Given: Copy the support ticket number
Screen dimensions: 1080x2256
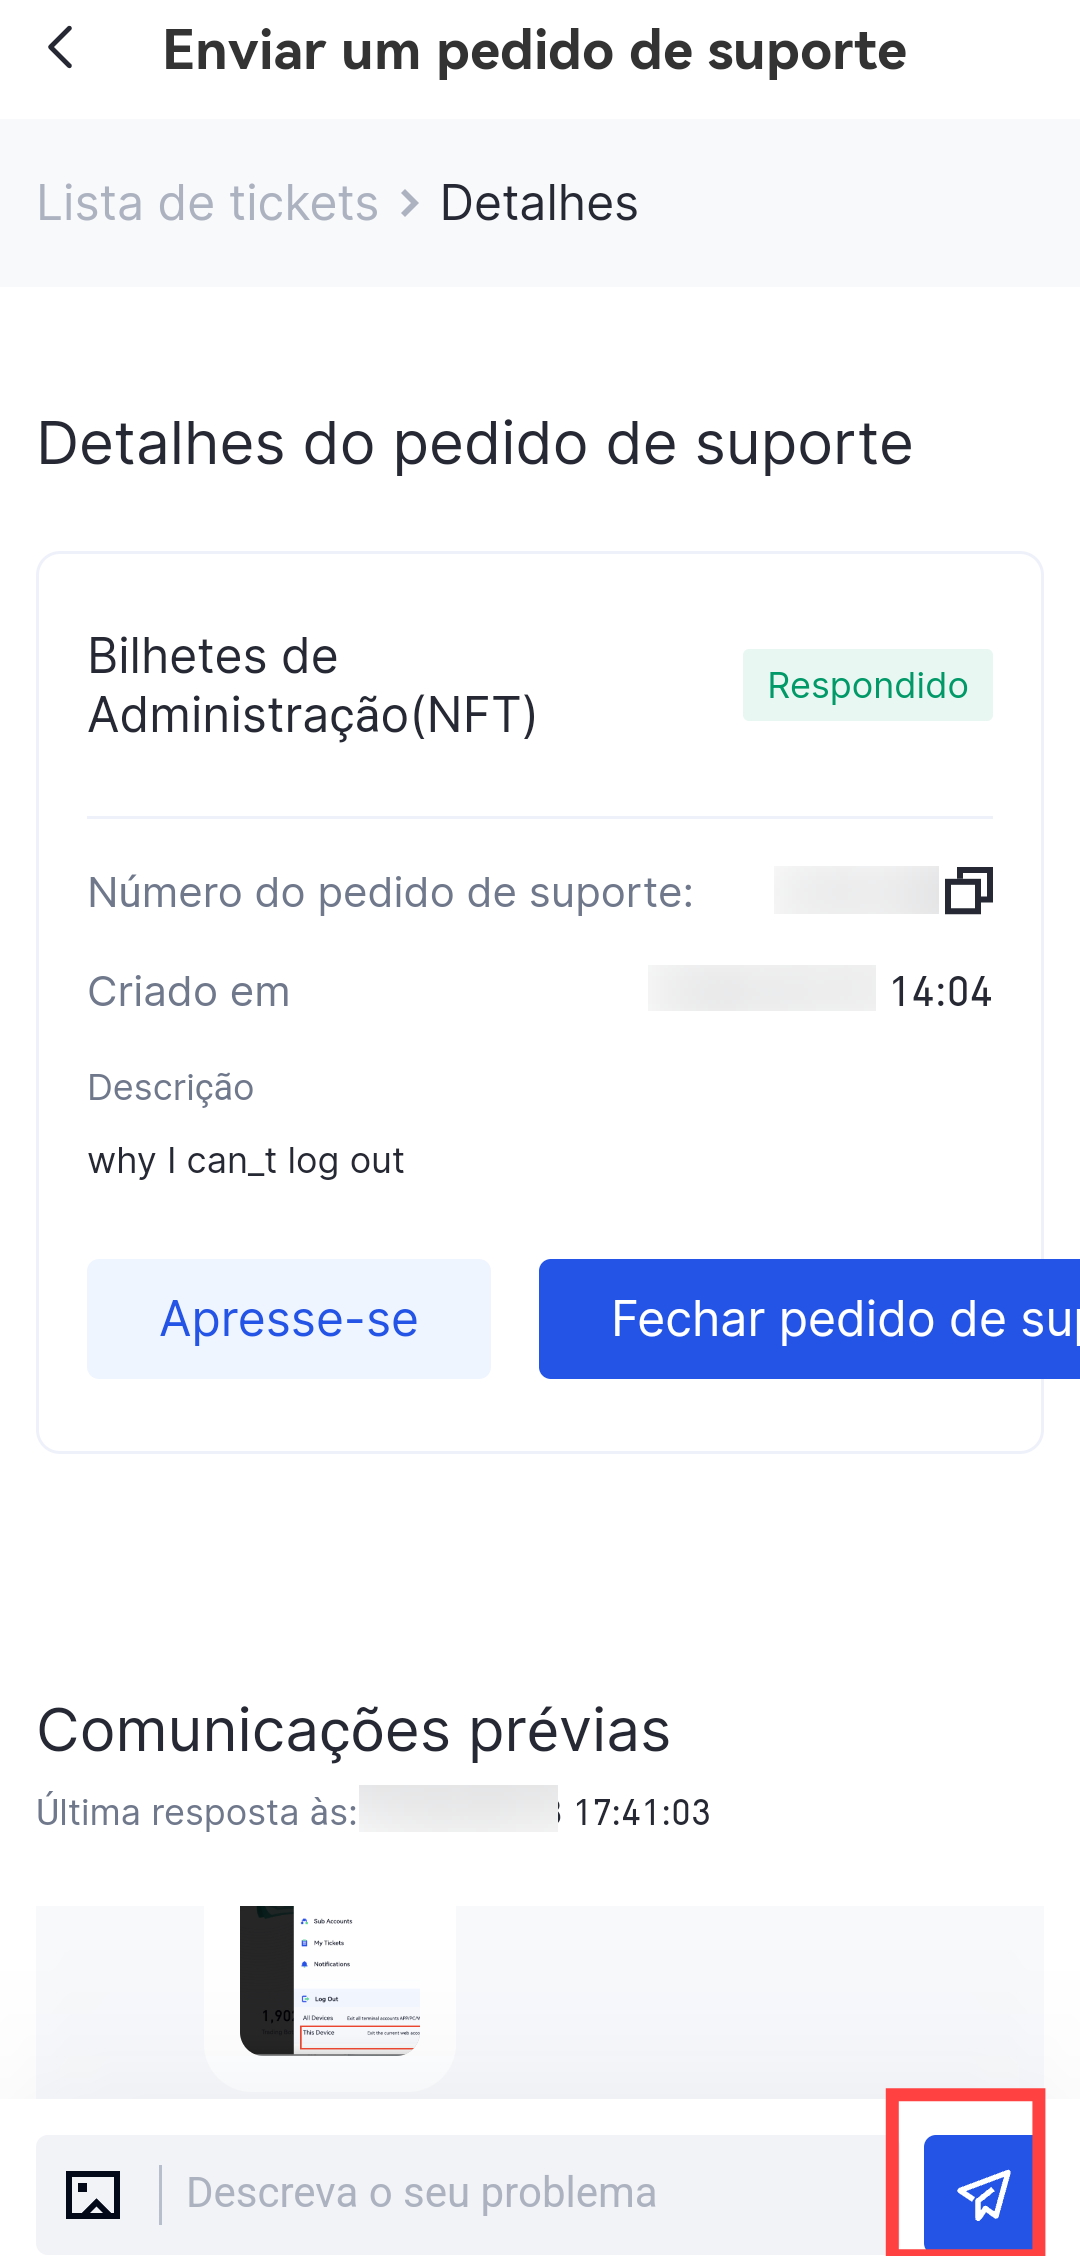Looking at the screenshot, I should pyautogui.click(x=968, y=890).
